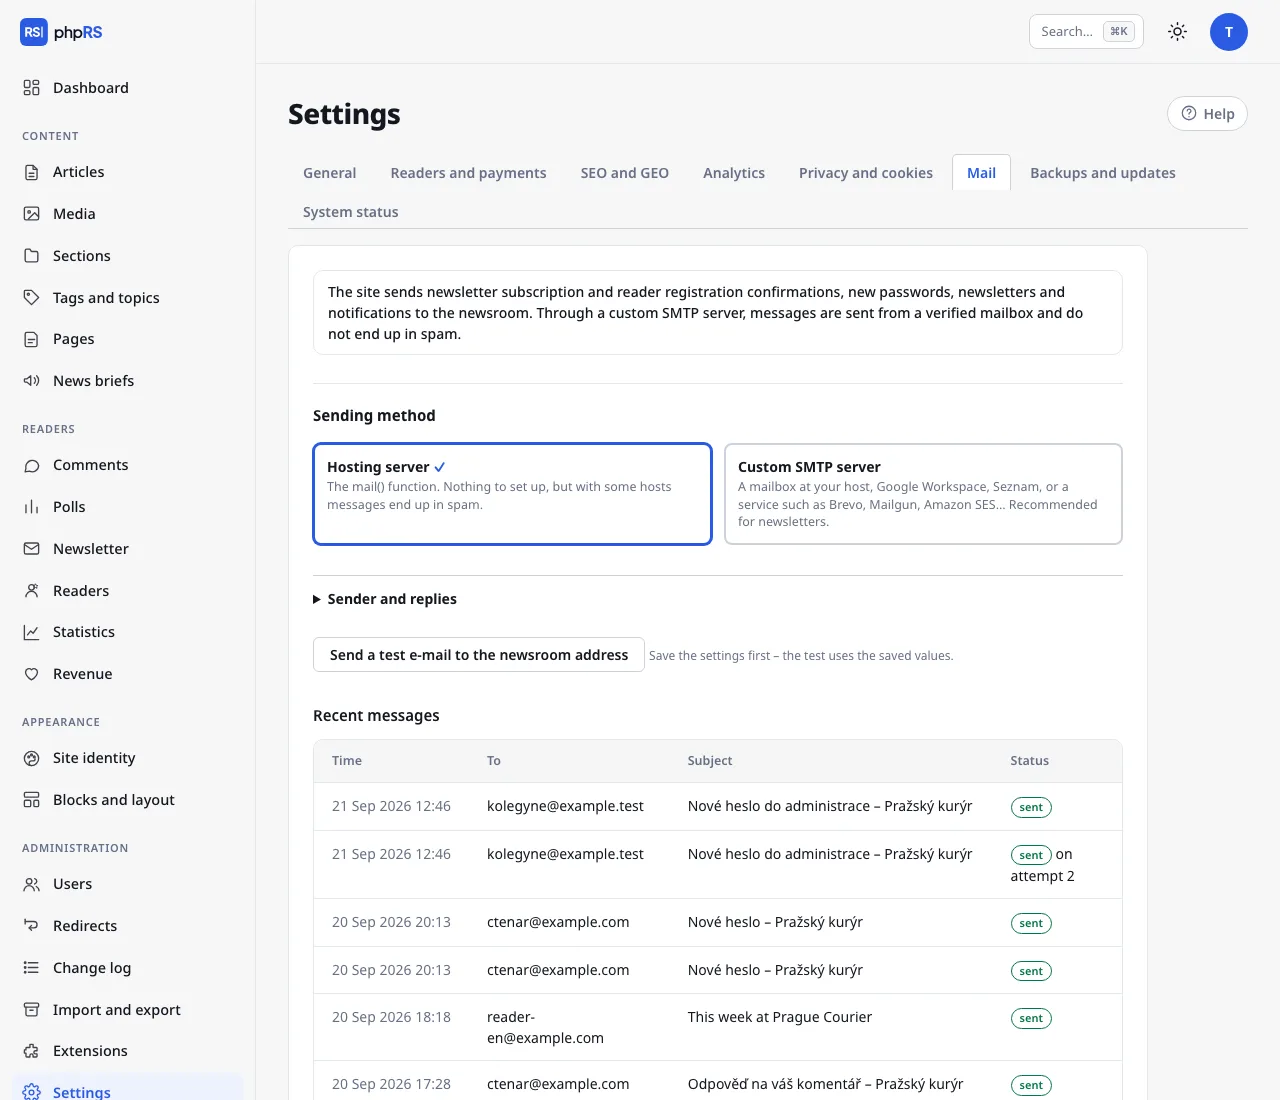Image resolution: width=1280 pixels, height=1100 pixels.
Task: Click the Tags and topics tag icon
Action: [32, 298]
